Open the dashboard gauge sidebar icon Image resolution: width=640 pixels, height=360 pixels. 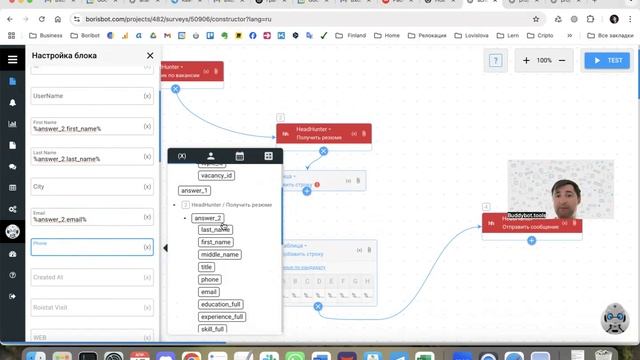pyautogui.click(x=12, y=254)
